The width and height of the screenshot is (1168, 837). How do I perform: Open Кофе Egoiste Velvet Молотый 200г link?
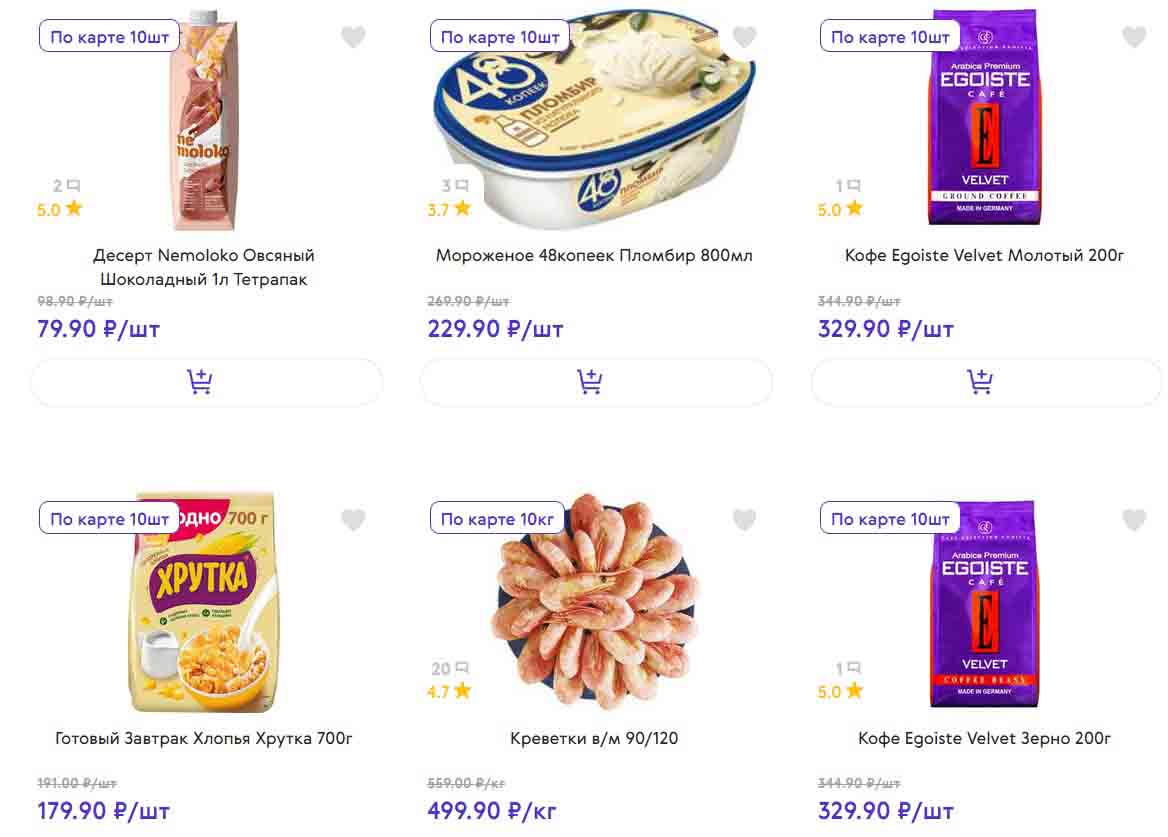point(984,255)
